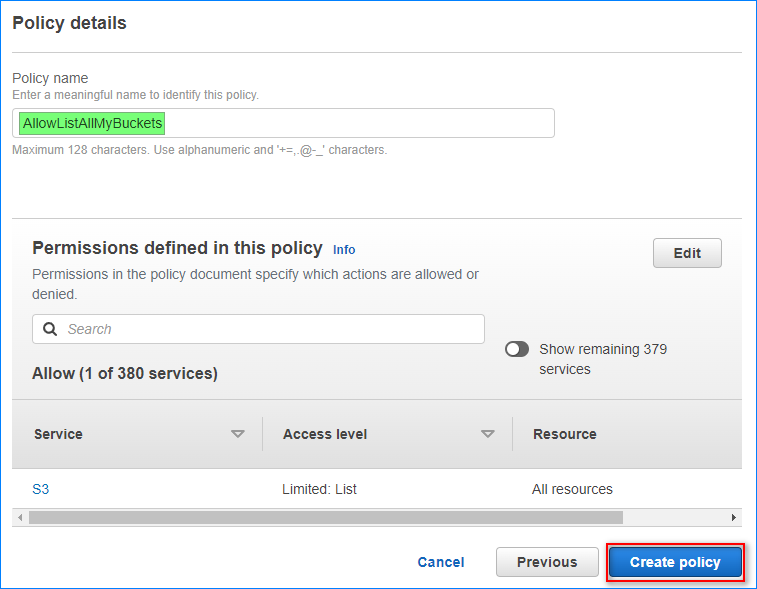This screenshot has width=757, height=589.
Task: Click the left arrow of the horizontal scrollbar
Action: (19, 517)
